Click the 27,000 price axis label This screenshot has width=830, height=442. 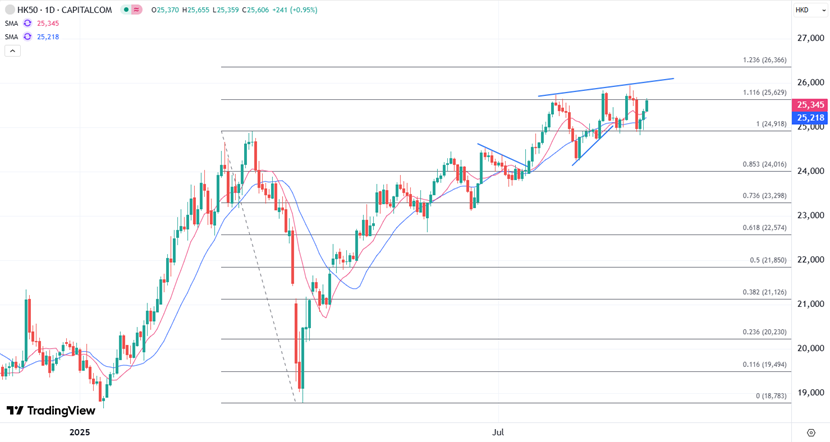[809, 38]
